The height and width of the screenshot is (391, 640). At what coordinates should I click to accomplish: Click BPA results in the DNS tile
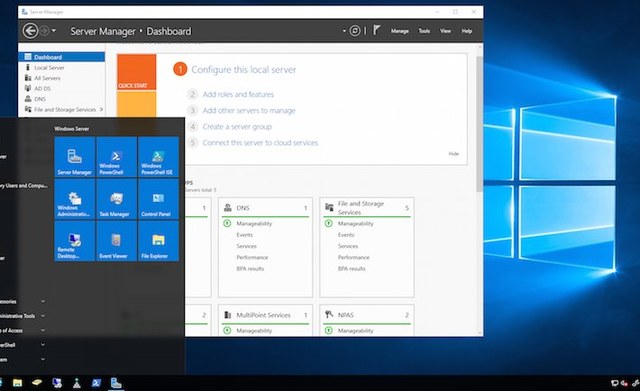(x=250, y=269)
